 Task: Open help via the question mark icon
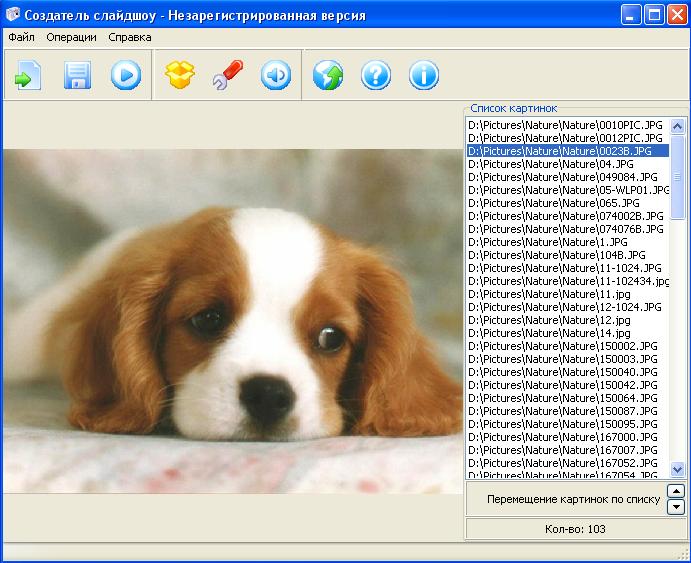[x=376, y=76]
